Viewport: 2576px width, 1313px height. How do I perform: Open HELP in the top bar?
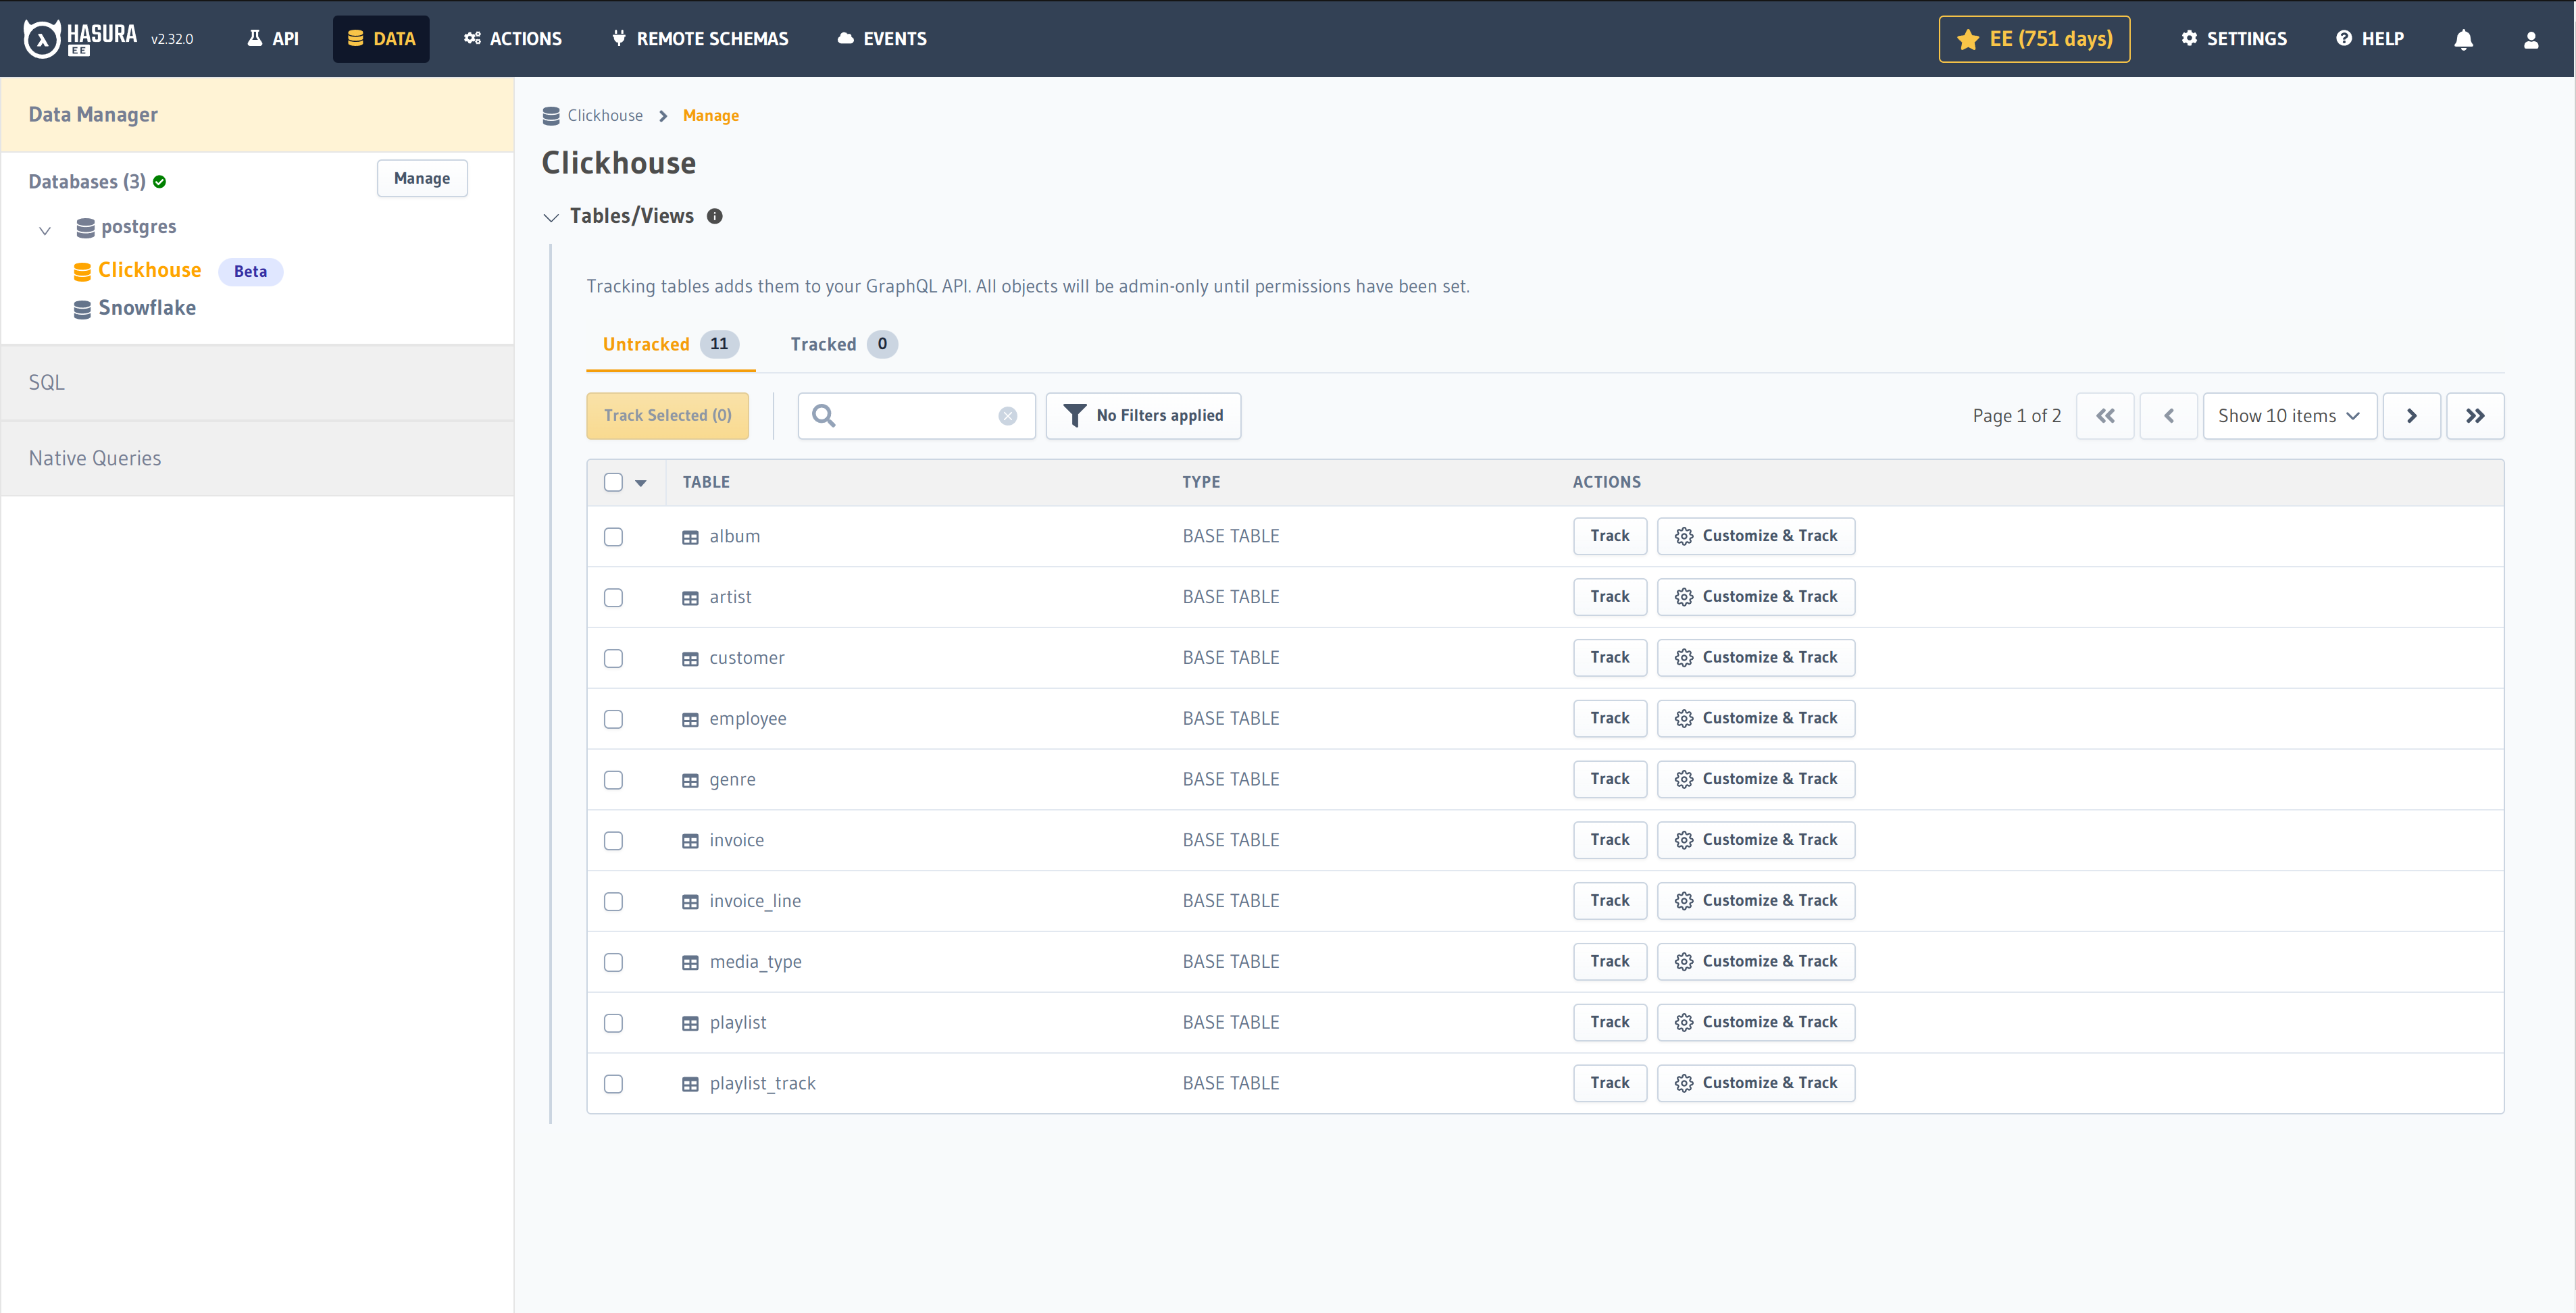point(2369,39)
